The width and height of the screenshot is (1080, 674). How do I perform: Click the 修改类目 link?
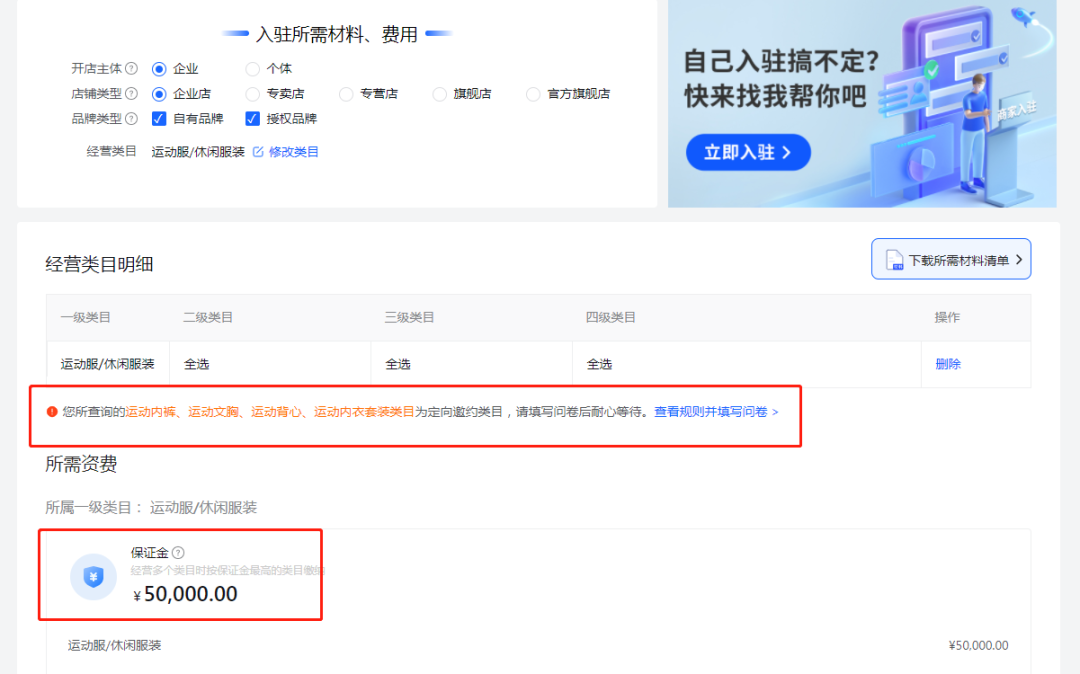pyautogui.click(x=293, y=151)
